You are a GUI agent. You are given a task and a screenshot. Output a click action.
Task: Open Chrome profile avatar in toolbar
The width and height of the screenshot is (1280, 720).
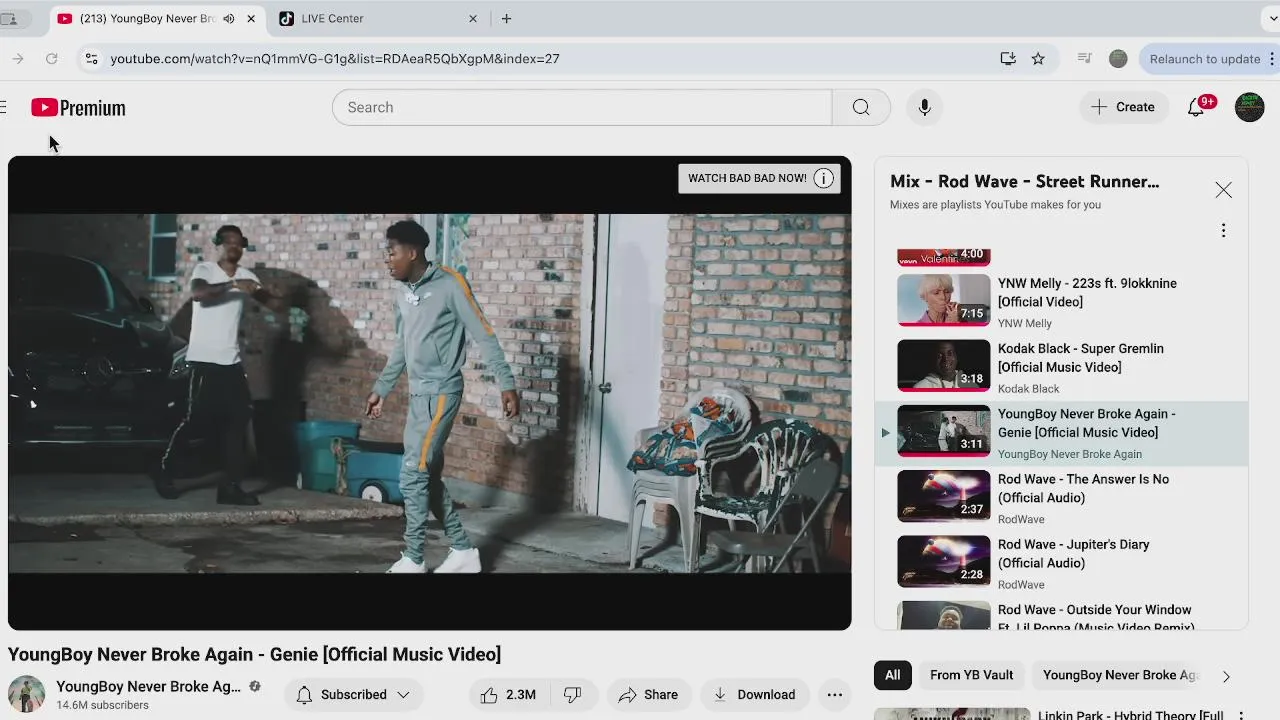pos(1118,59)
